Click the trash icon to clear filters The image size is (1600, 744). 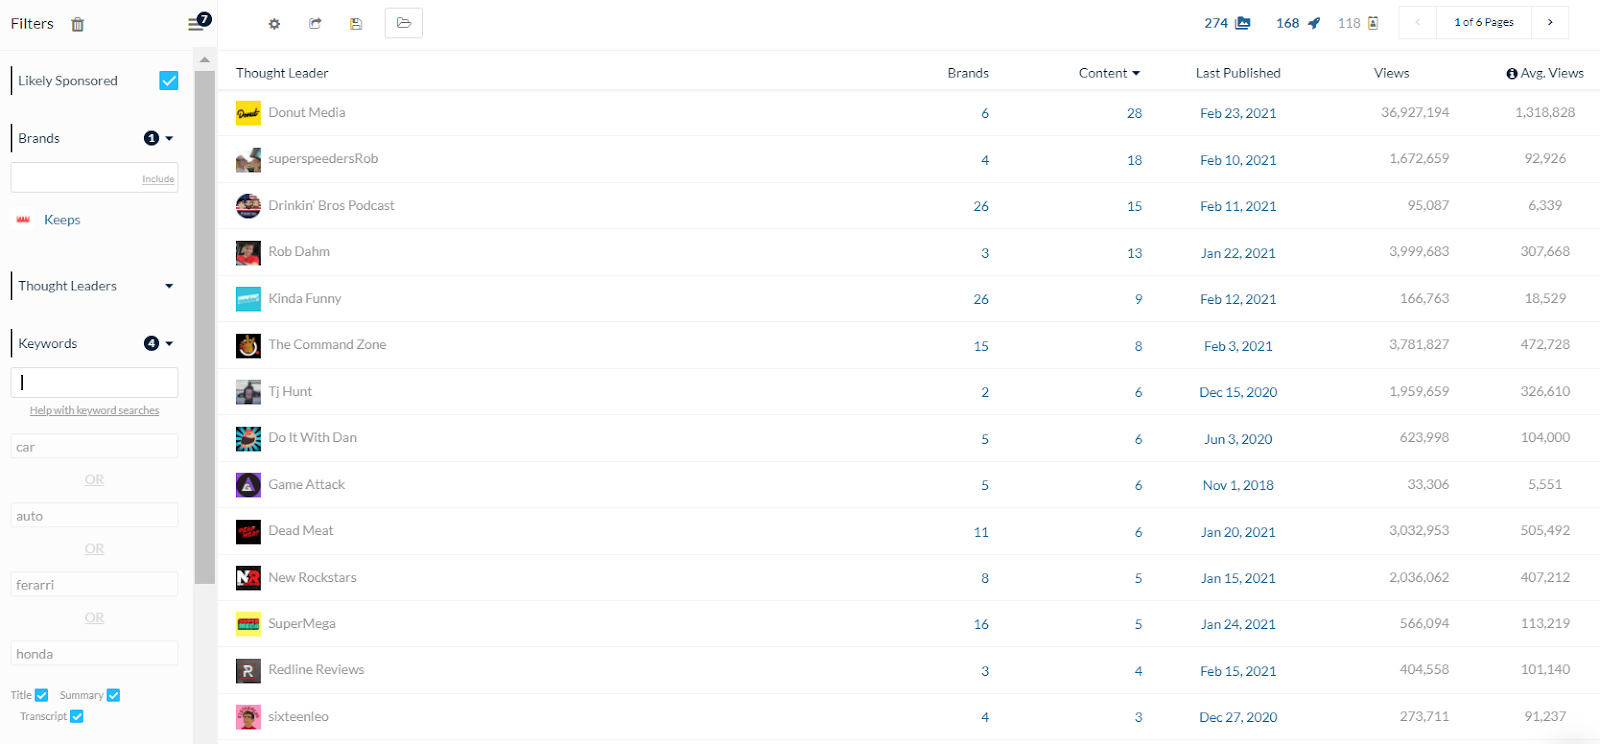coord(78,24)
